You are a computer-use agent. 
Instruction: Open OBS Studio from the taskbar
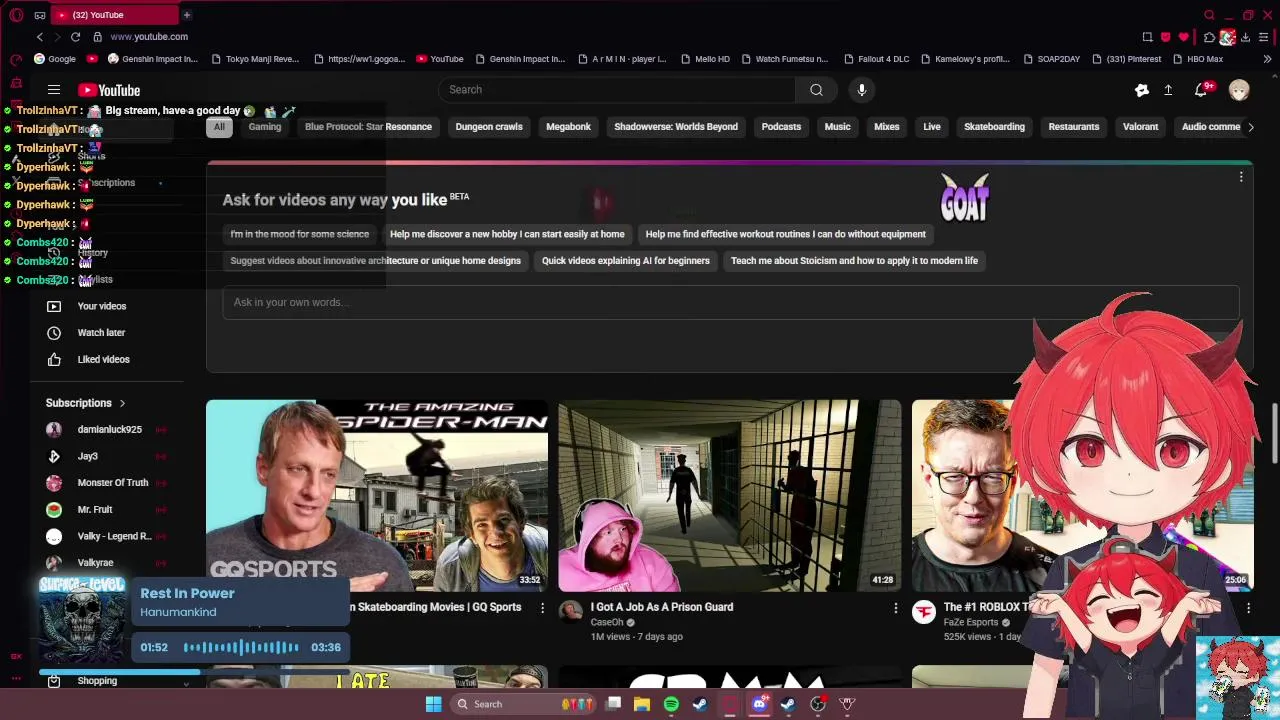tap(817, 704)
